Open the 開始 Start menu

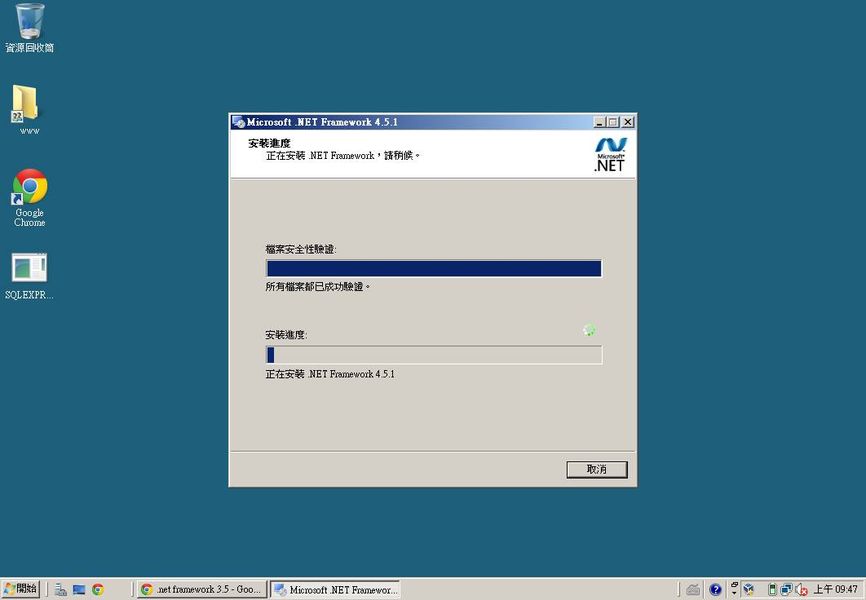click(x=21, y=590)
